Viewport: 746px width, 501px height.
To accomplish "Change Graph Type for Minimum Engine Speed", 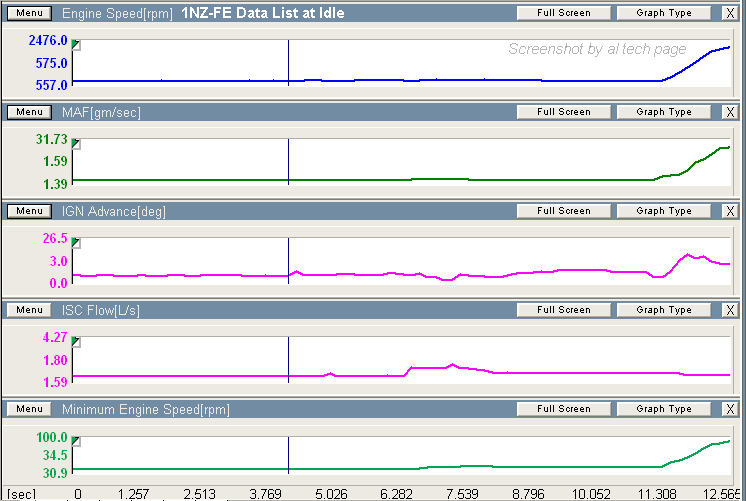I will (x=664, y=409).
